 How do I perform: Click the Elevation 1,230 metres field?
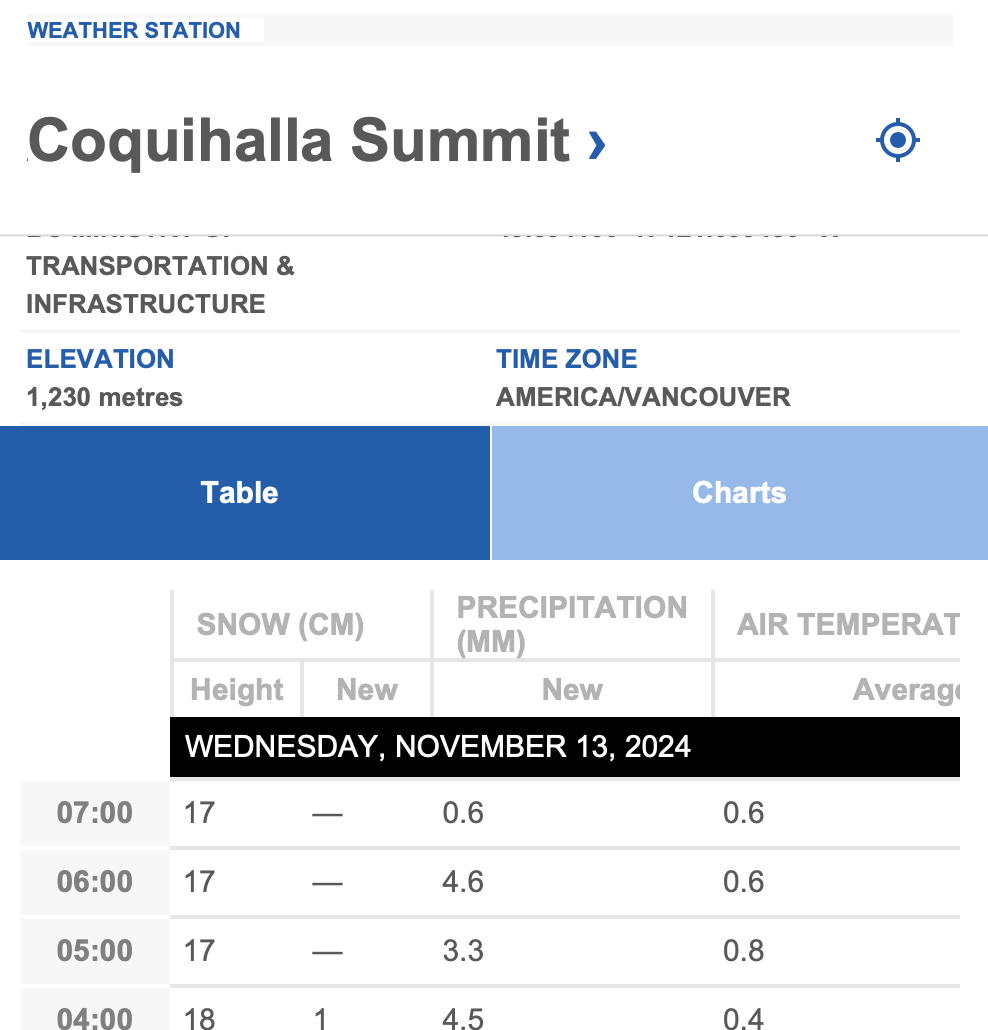click(104, 378)
